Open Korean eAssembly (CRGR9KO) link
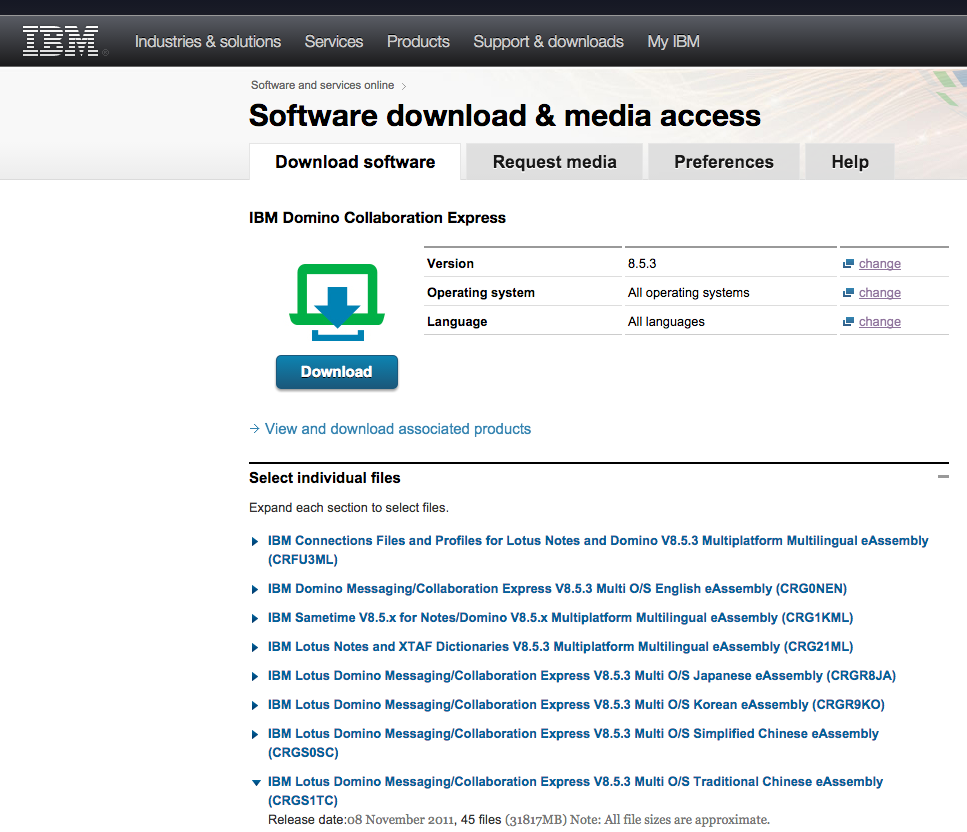 point(576,705)
